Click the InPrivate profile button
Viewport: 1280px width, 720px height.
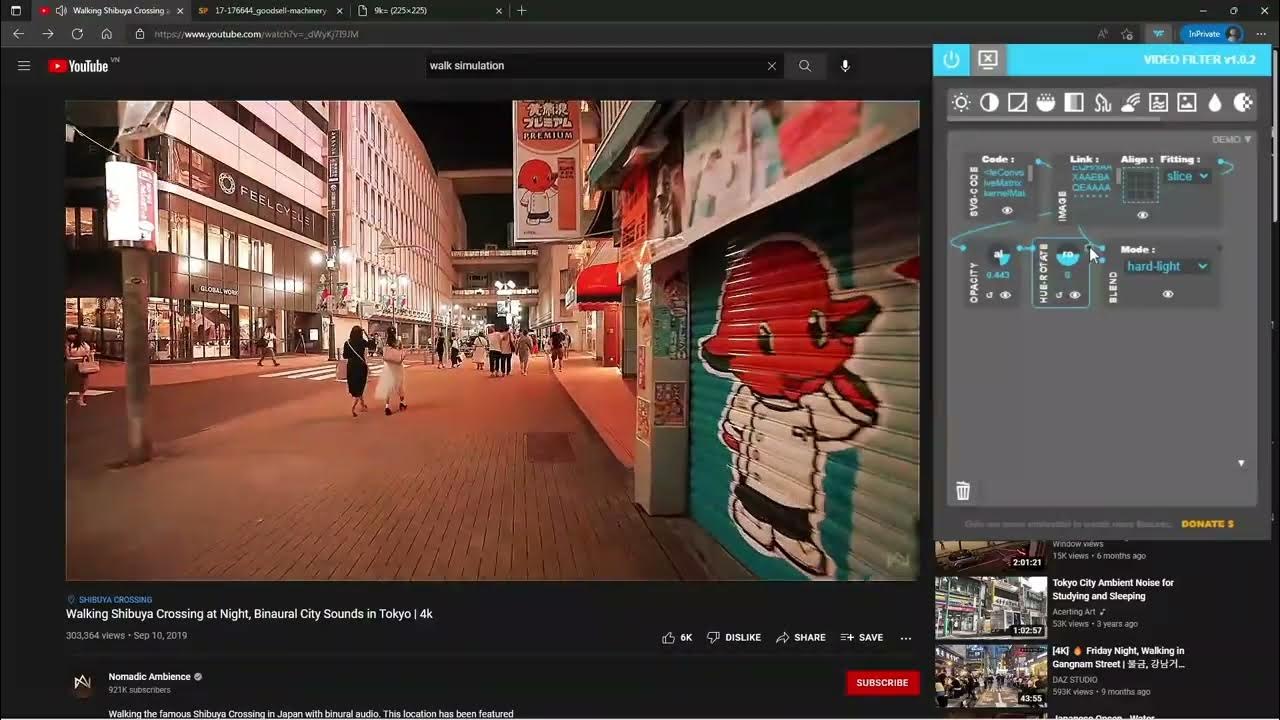coord(1212,34)
